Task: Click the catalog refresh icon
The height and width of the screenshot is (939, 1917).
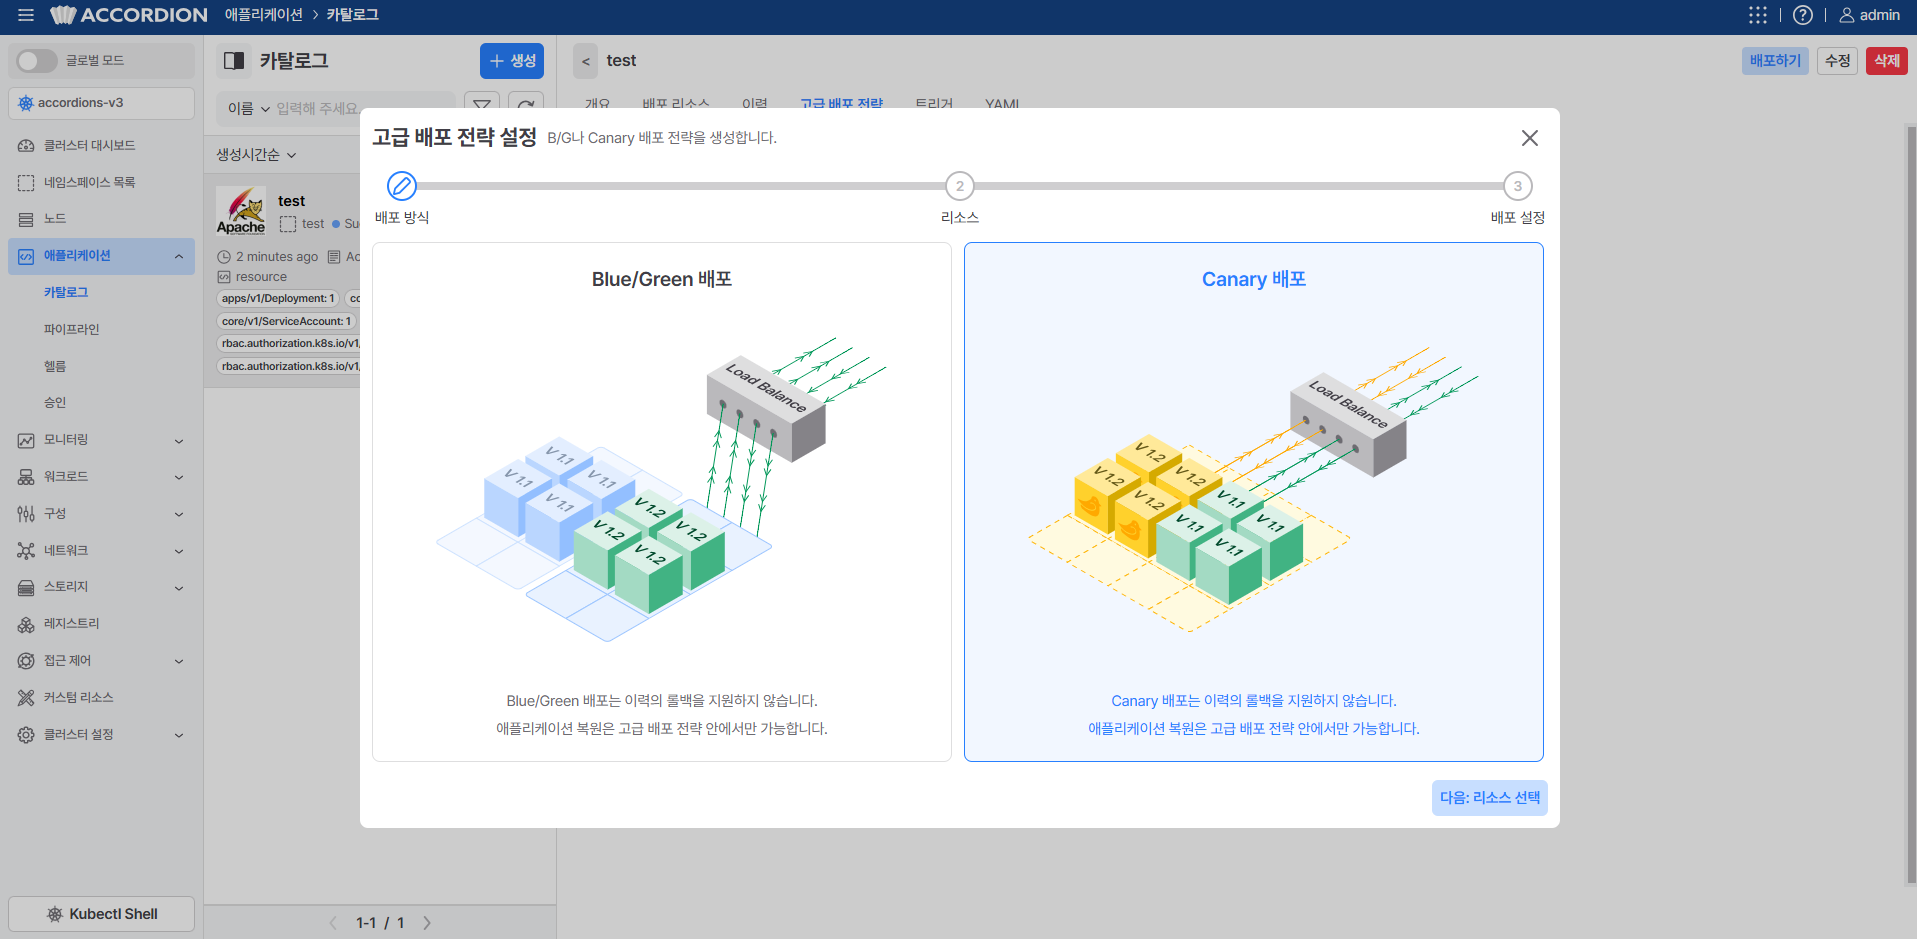Action: [526, 104]
